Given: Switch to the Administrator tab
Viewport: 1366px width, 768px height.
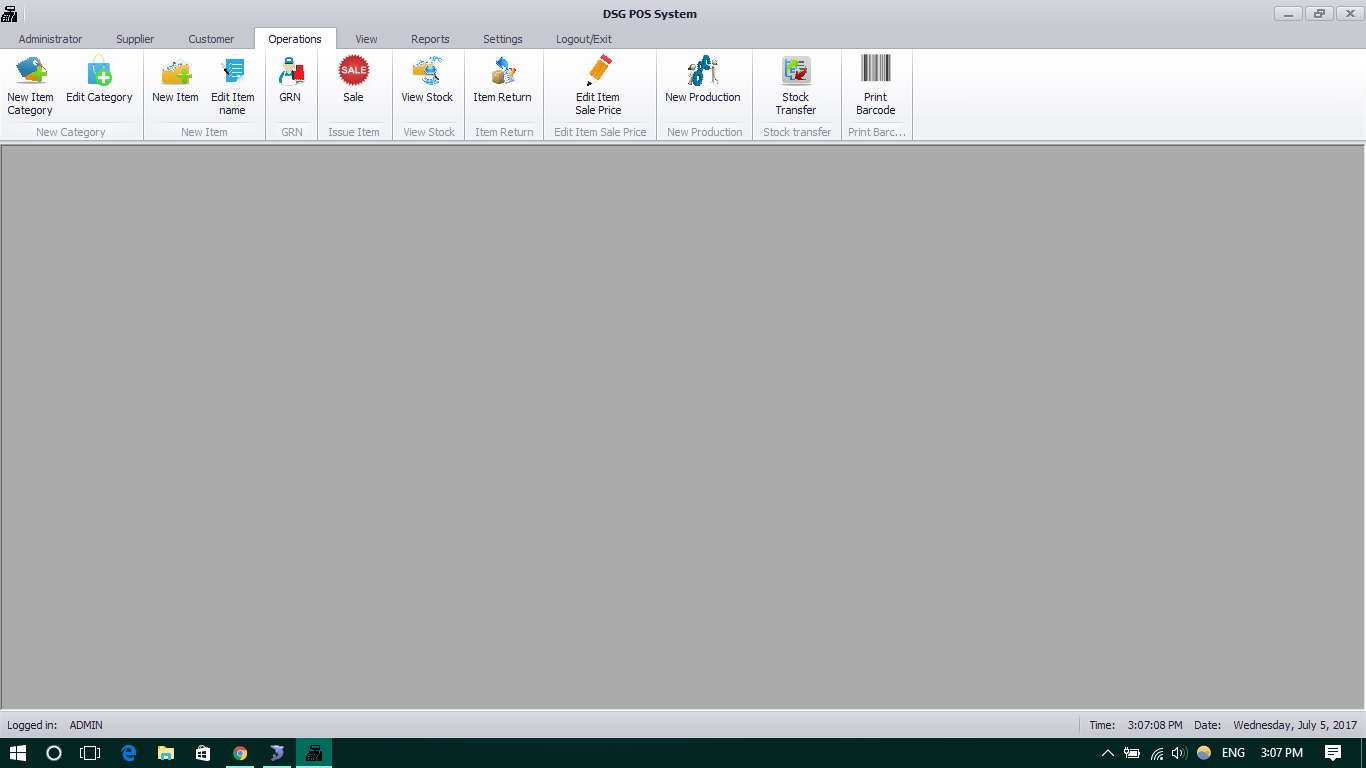Looking at the screenshot, I should pyautogui.click(x=50, y=39).
